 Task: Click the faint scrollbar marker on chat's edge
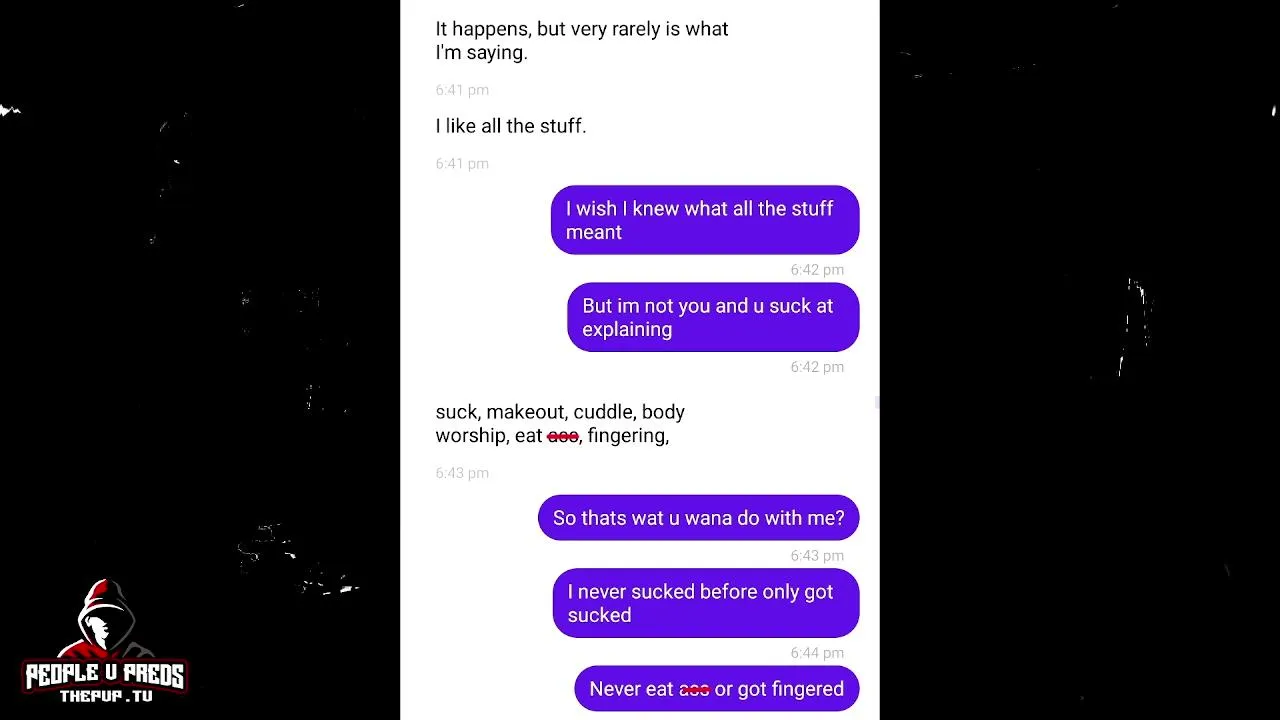876,402
